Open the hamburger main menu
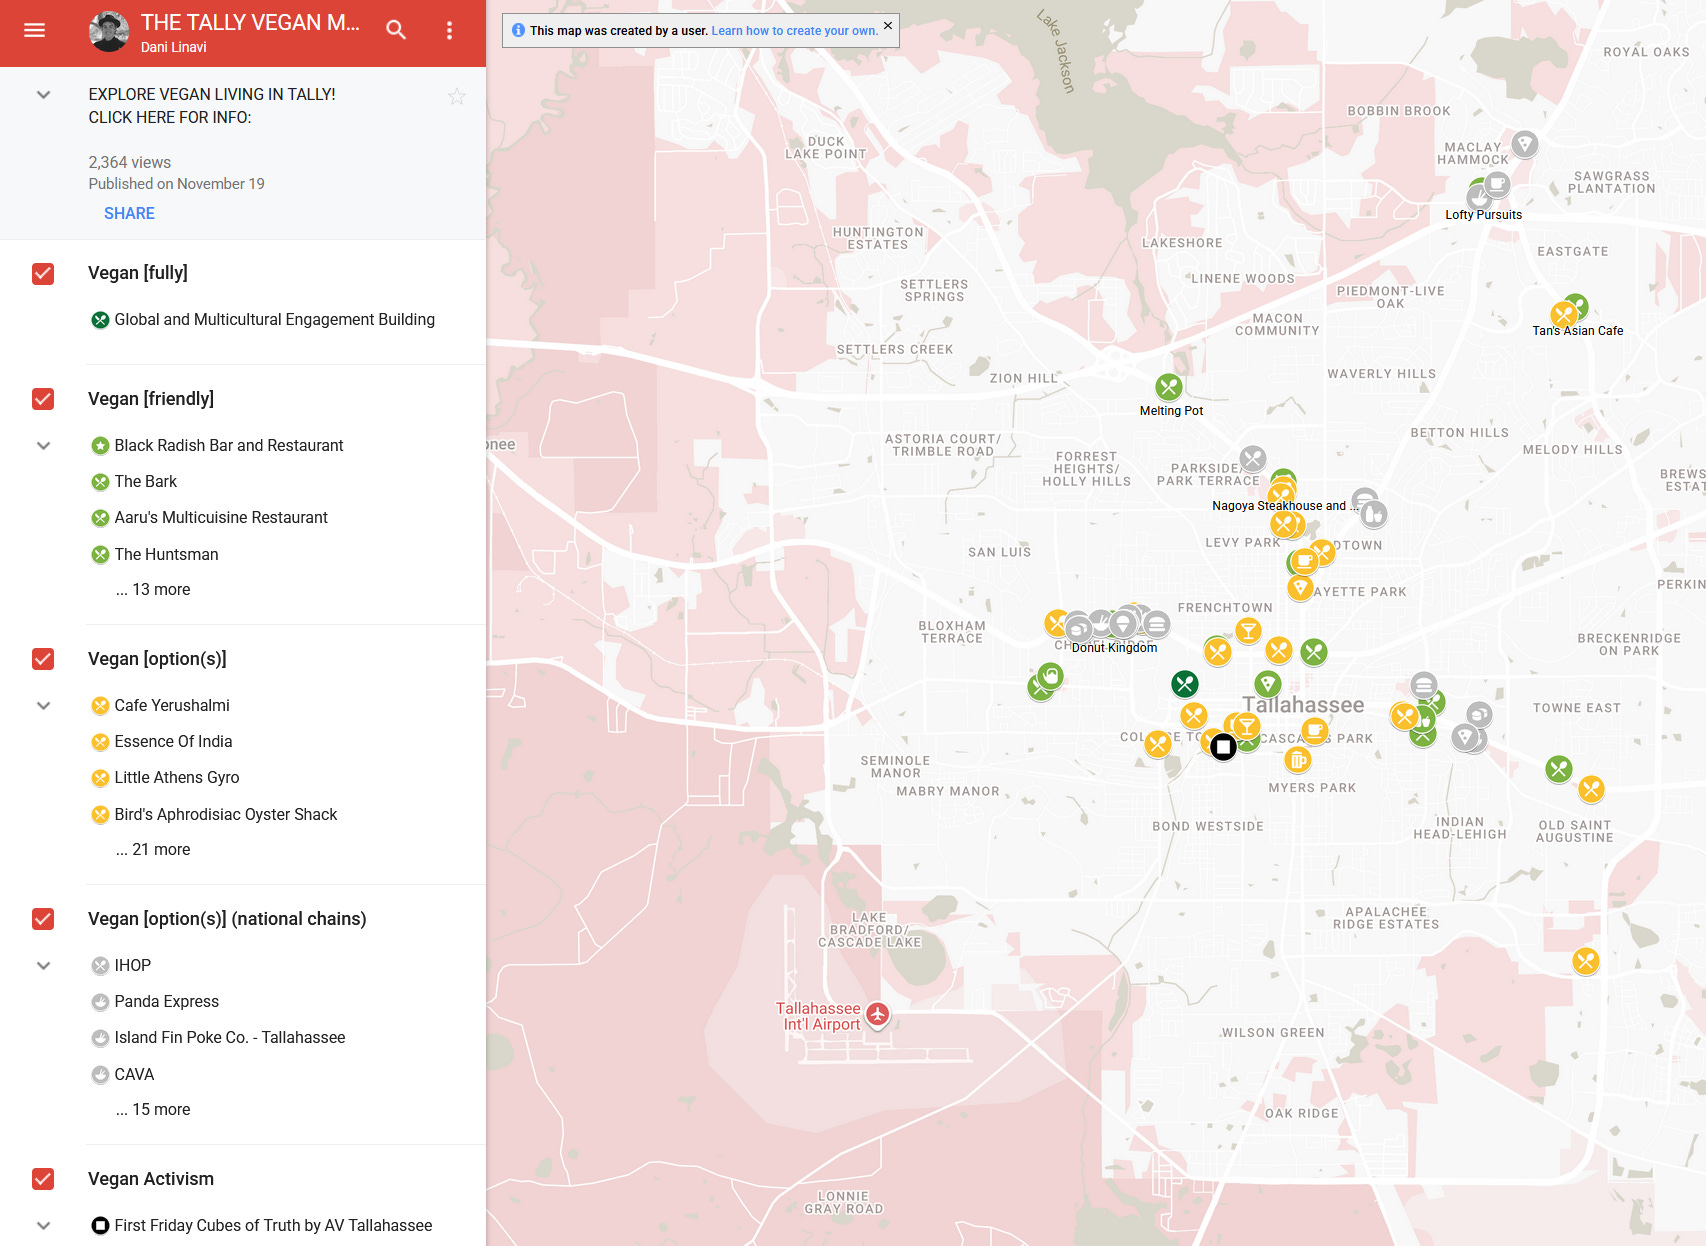This screenshot has height=1246, width=1706. (x=35, y=31)
